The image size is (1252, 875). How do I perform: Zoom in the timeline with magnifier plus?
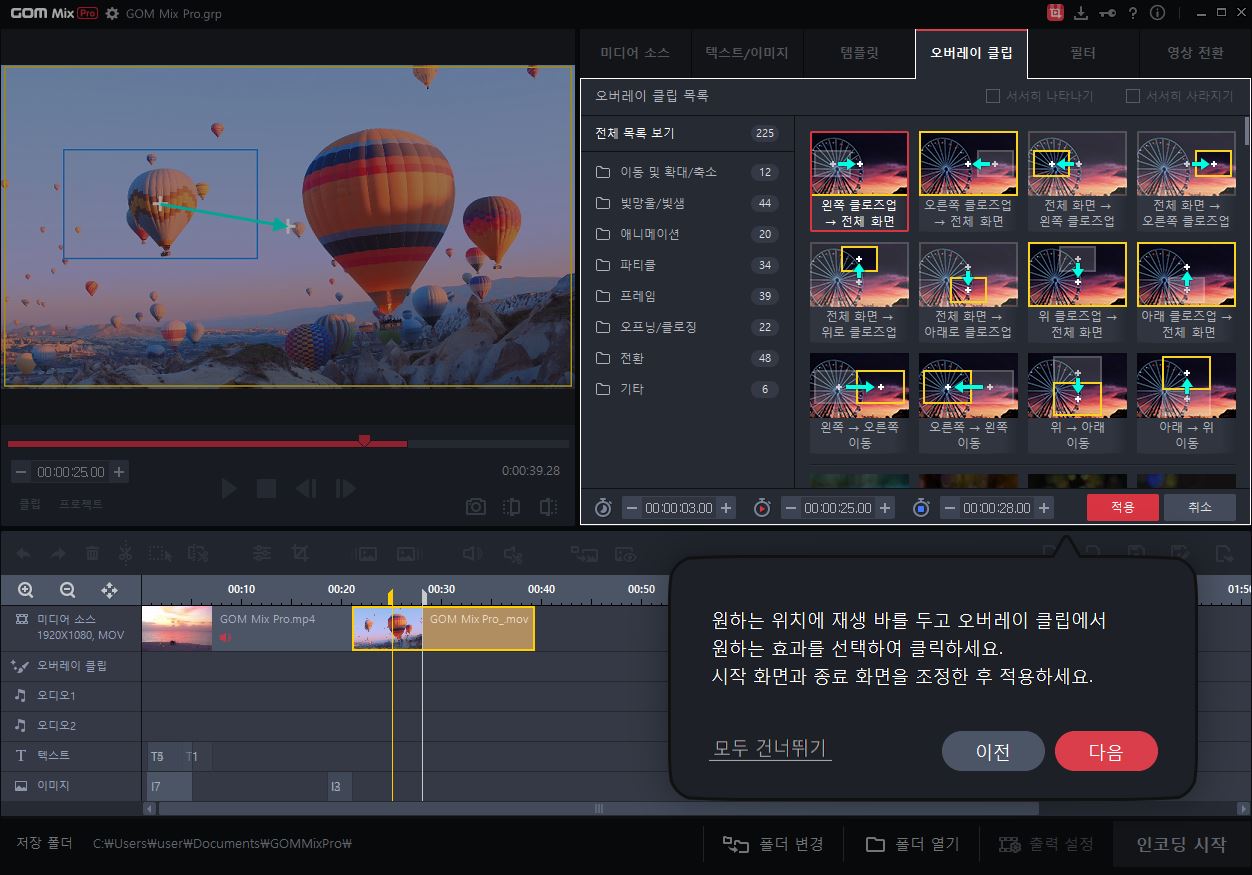coord(26,590)
